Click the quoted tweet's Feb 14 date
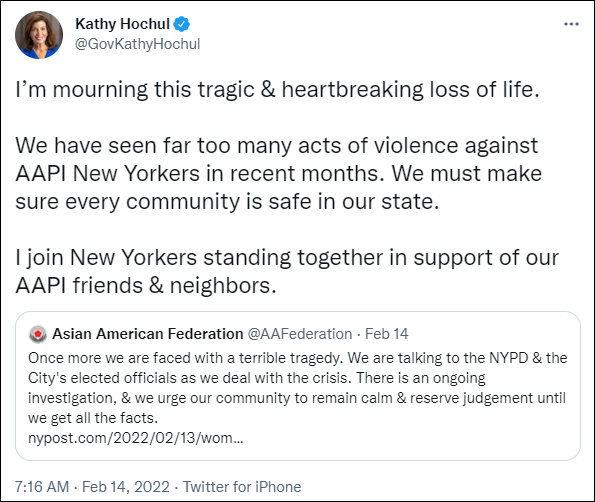The image size is (595, 502). (386, 334)
